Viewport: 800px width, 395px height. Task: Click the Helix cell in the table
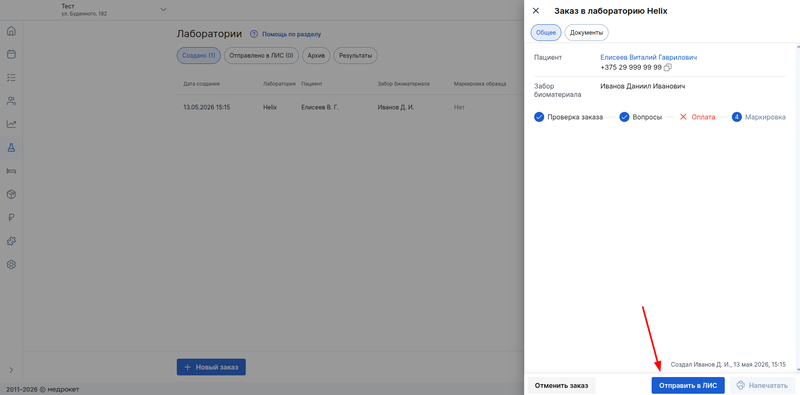(270, 108)
